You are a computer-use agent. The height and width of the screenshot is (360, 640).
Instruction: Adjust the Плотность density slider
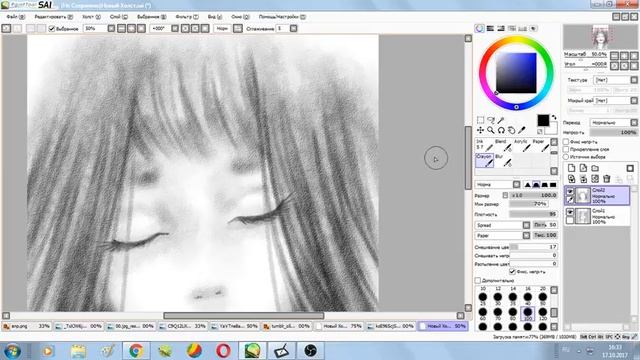click(533, 214)
